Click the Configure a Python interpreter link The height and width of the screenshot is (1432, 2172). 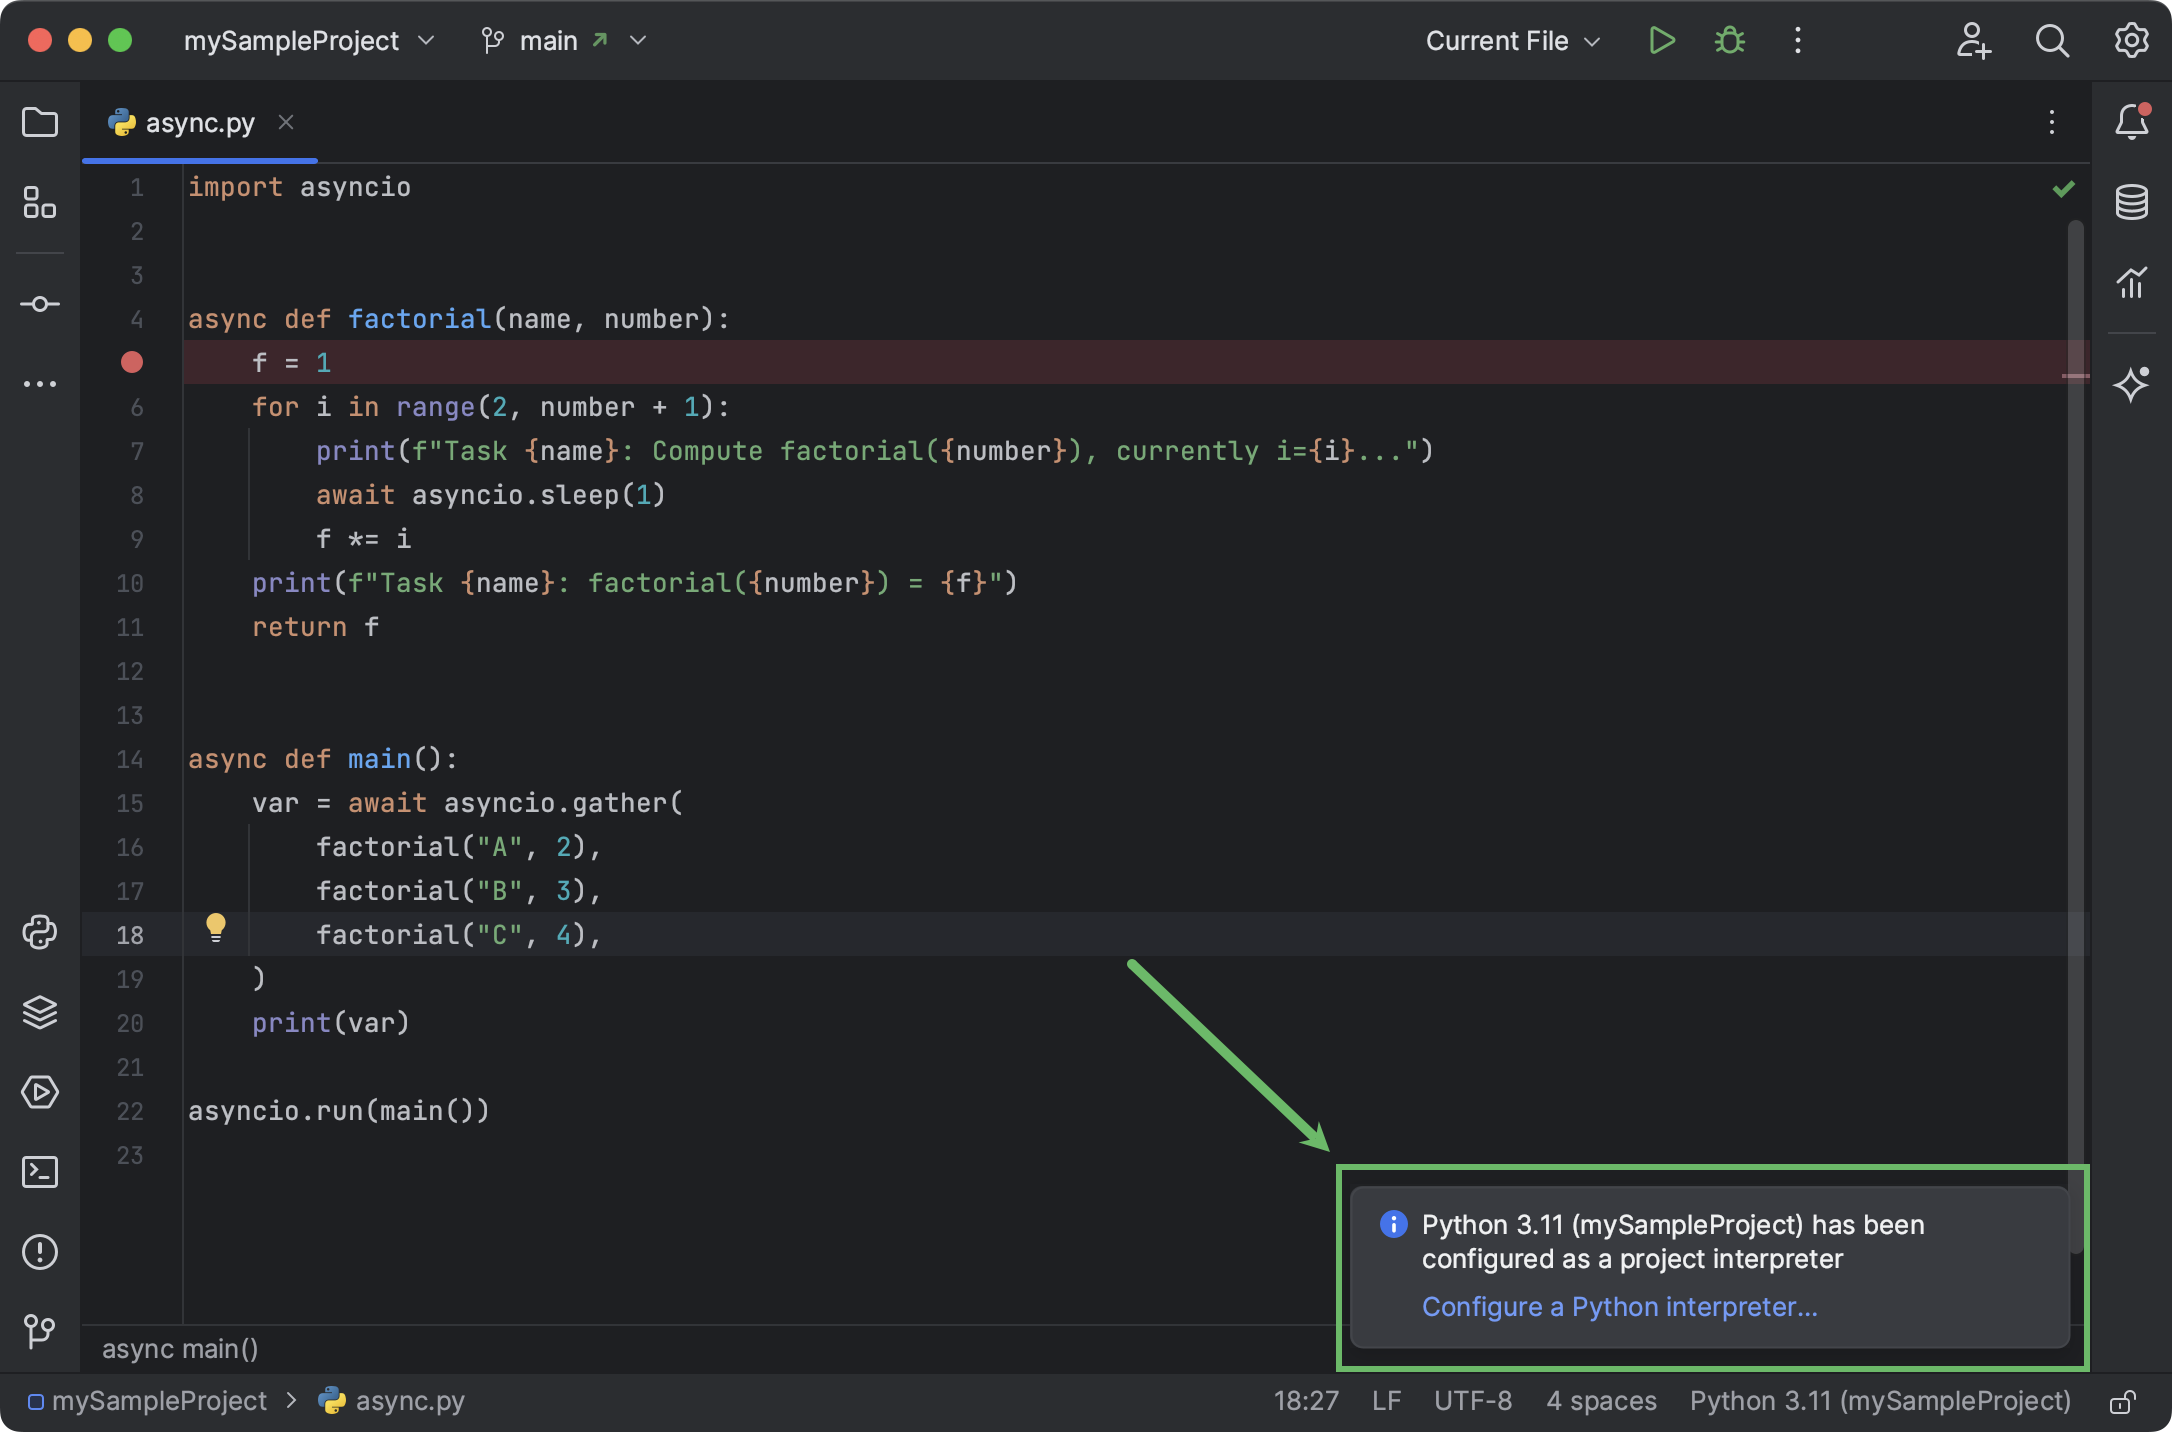(x=1619, y=1306)
